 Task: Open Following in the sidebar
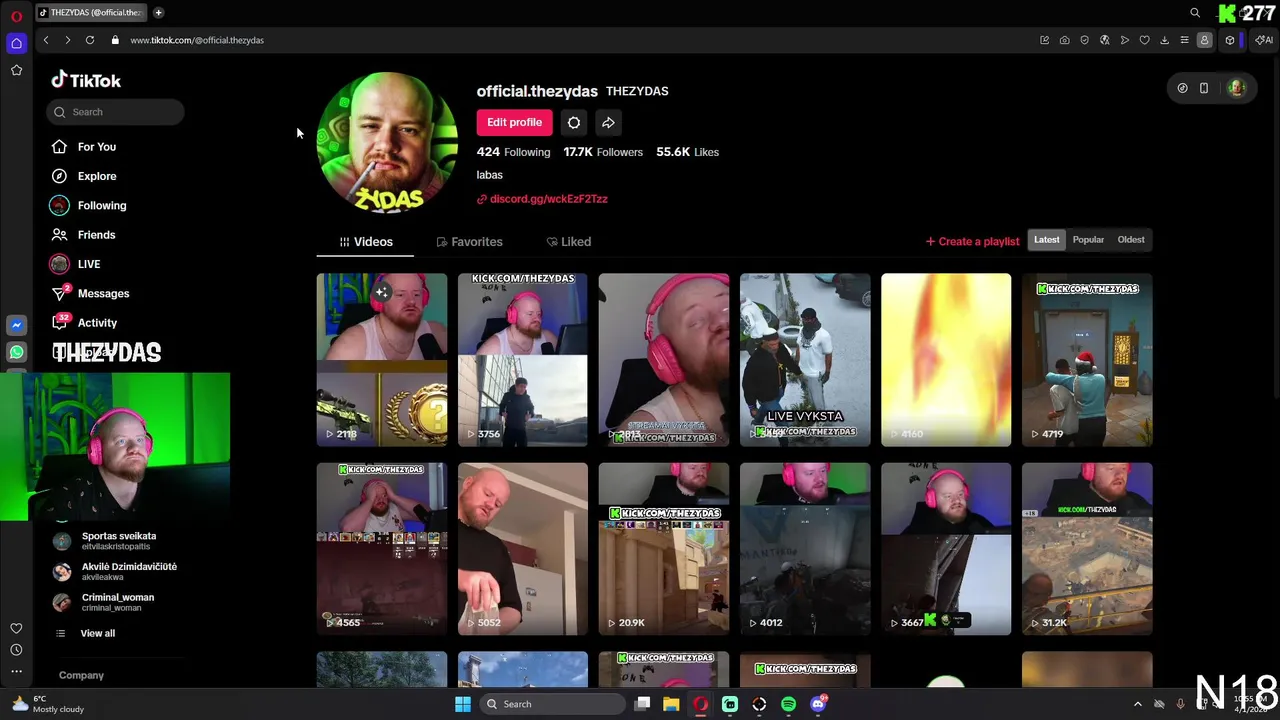[x=102, y=205]
